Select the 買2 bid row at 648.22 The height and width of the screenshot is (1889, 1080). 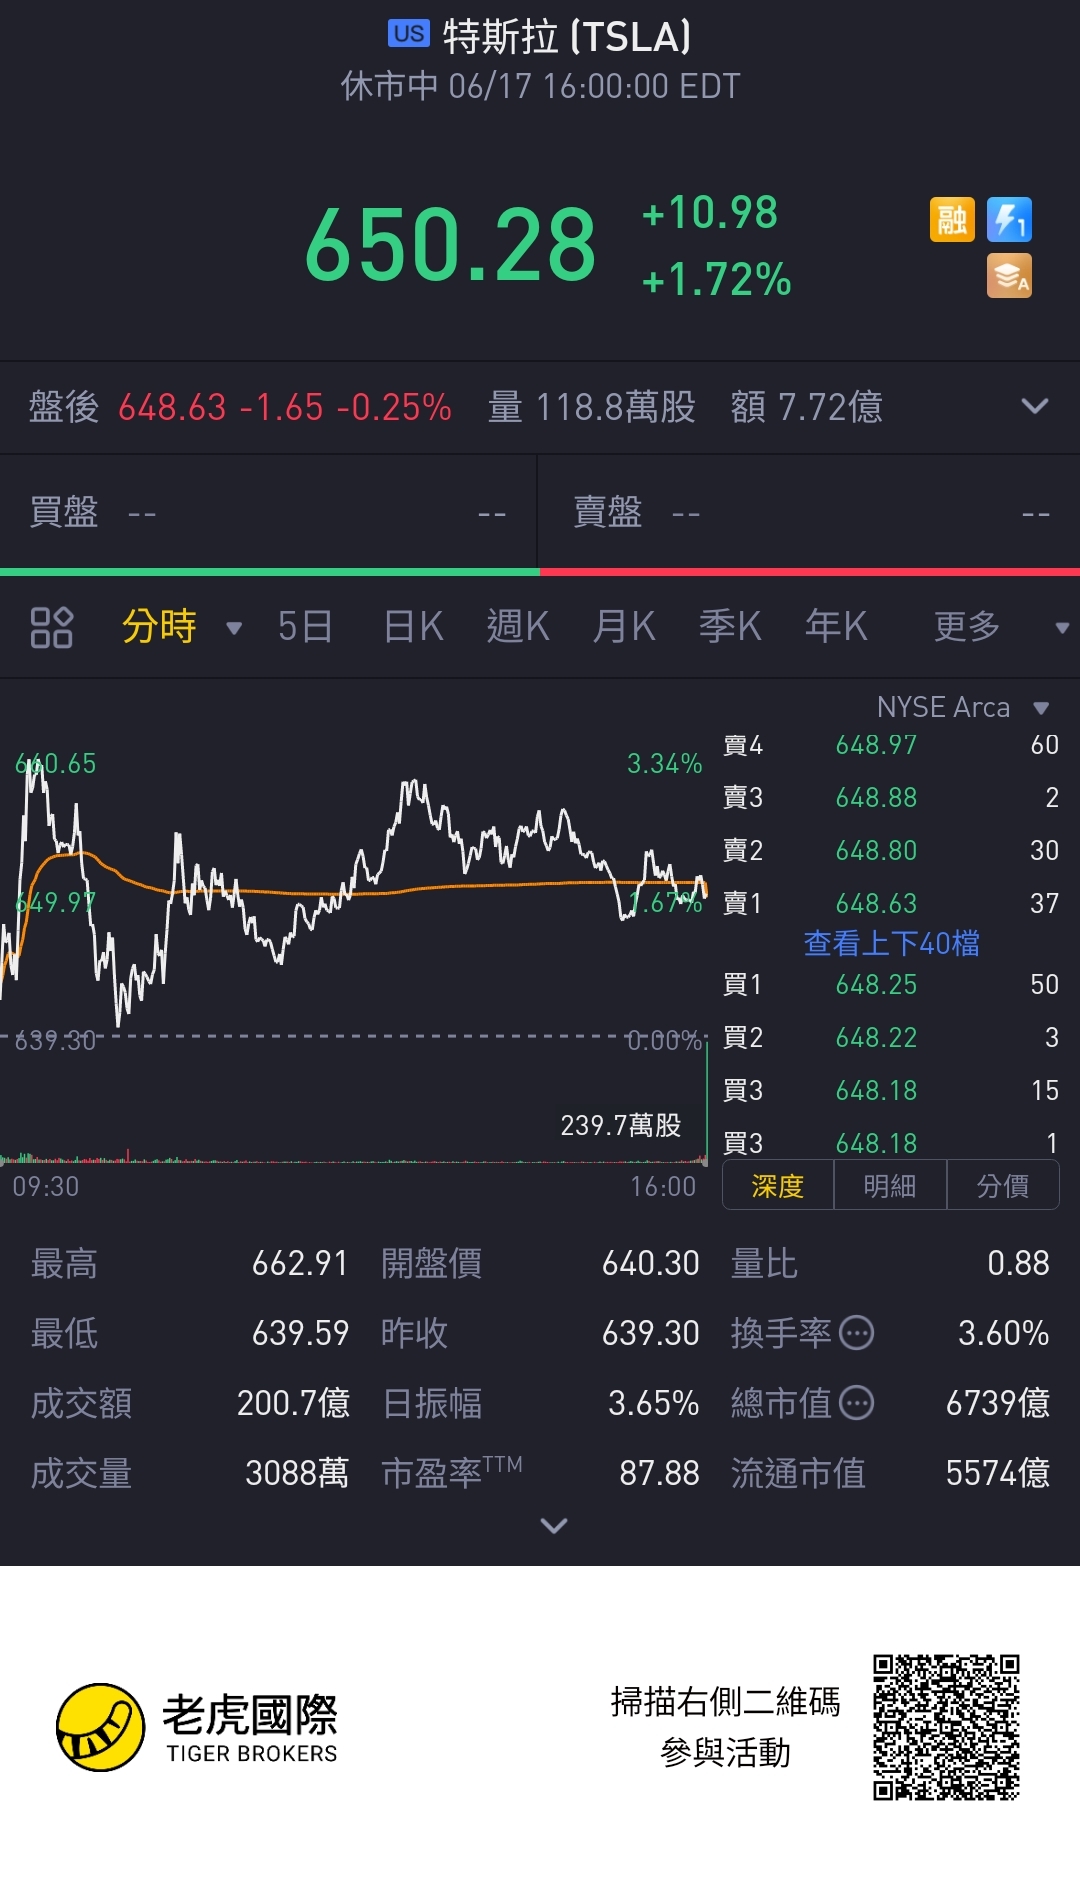click(x=890, y=1038)
